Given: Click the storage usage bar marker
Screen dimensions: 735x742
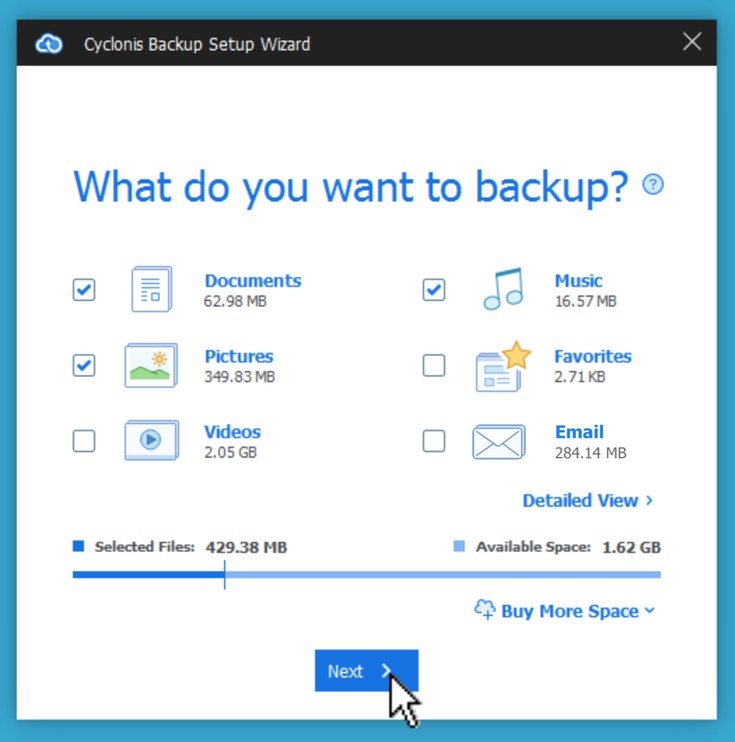Looking at the screenshot, I should coord(224,575).
